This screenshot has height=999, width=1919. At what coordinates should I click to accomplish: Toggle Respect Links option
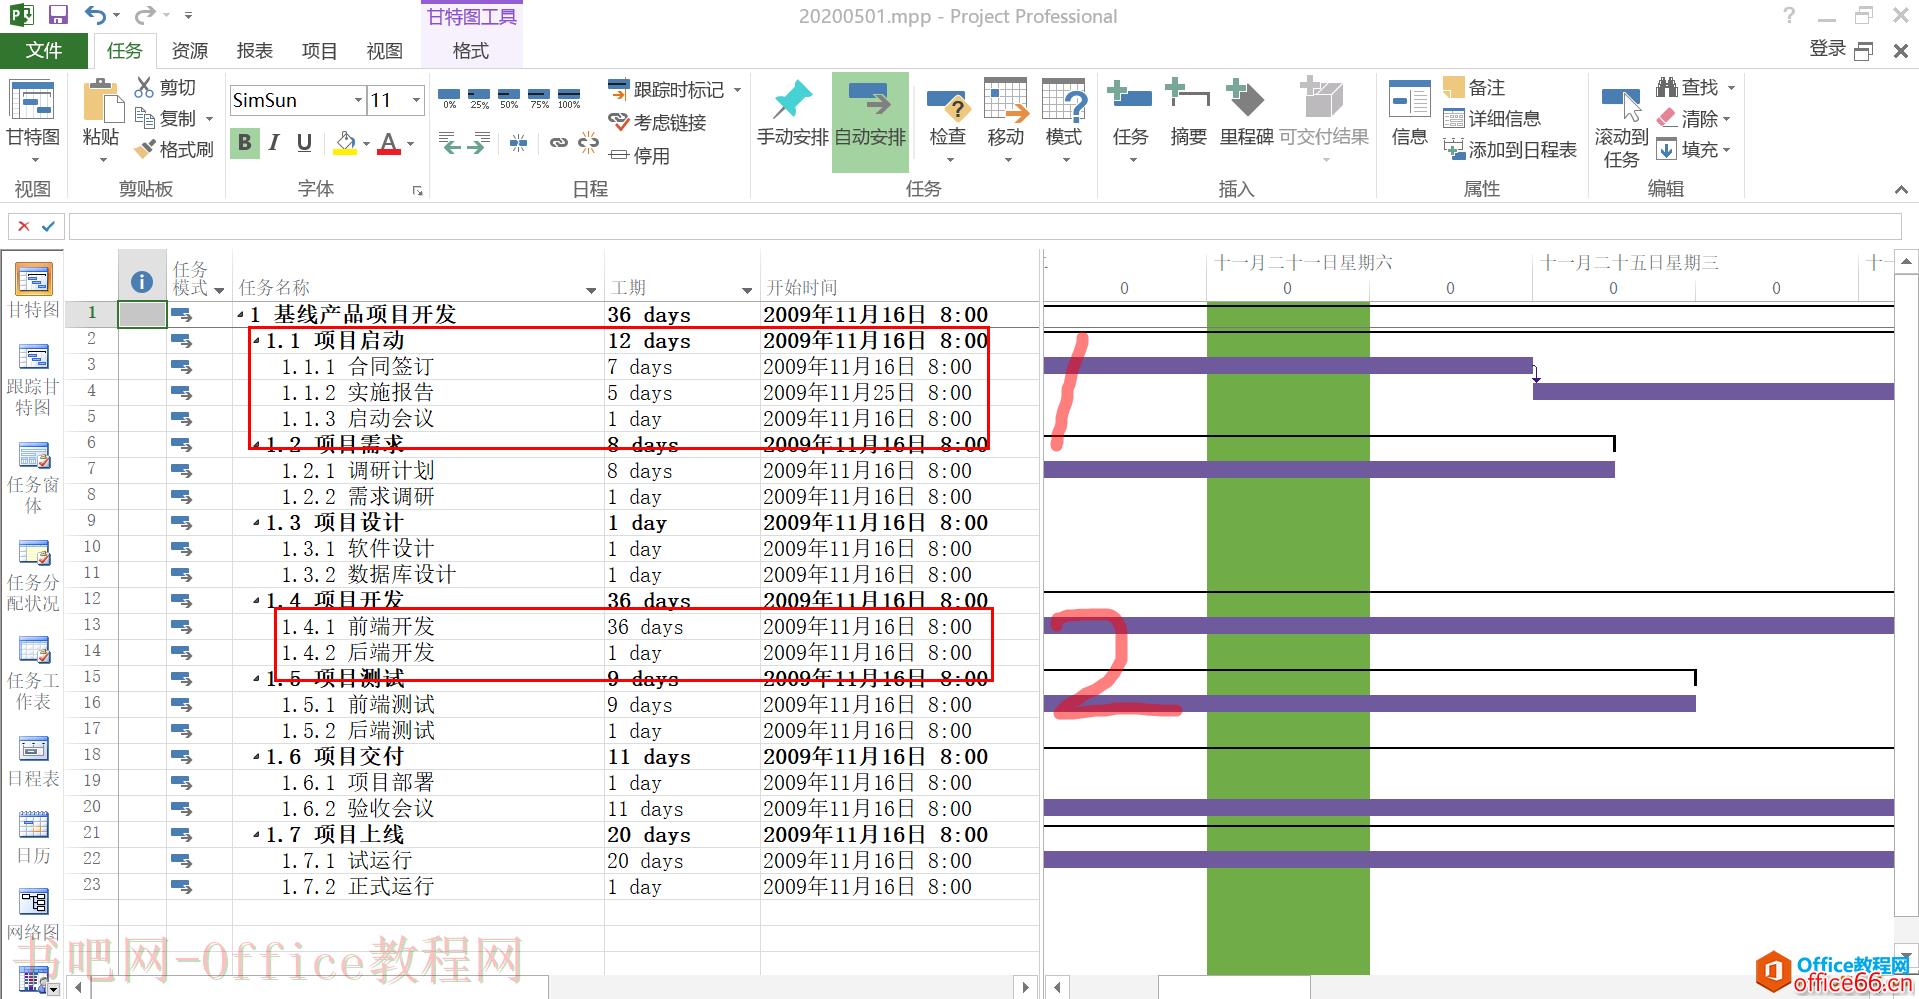pos(657,122)
